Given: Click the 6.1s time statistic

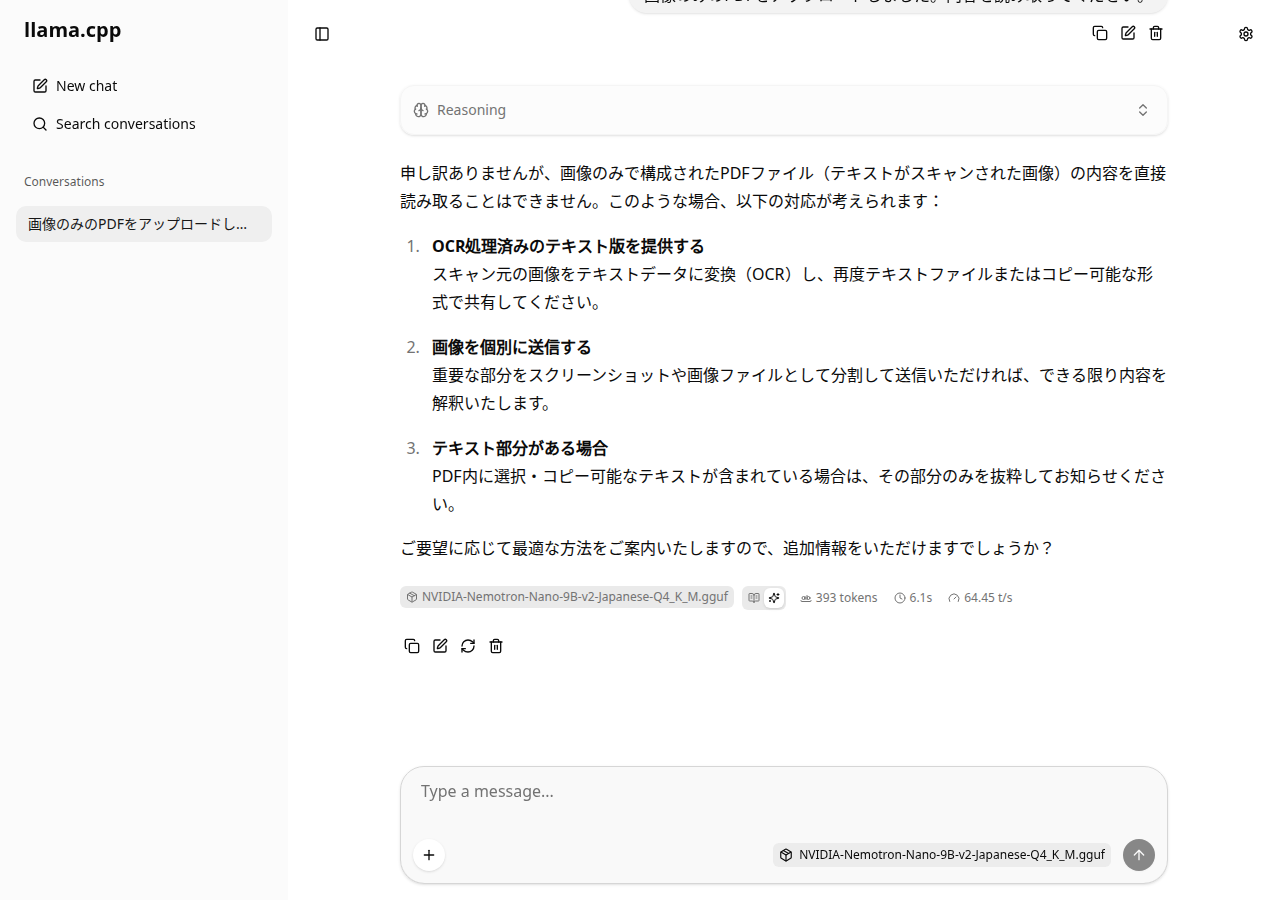Looking at the screenshot, I should tap(913, 598).
